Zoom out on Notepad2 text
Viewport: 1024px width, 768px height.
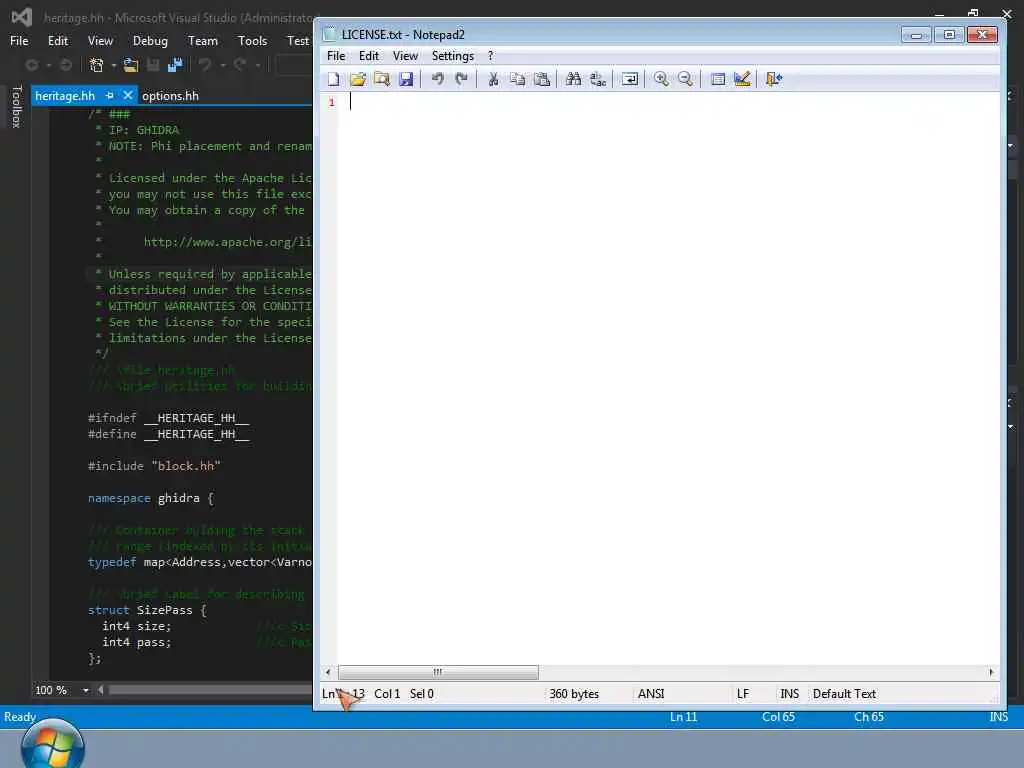click(x=685, y=79)
